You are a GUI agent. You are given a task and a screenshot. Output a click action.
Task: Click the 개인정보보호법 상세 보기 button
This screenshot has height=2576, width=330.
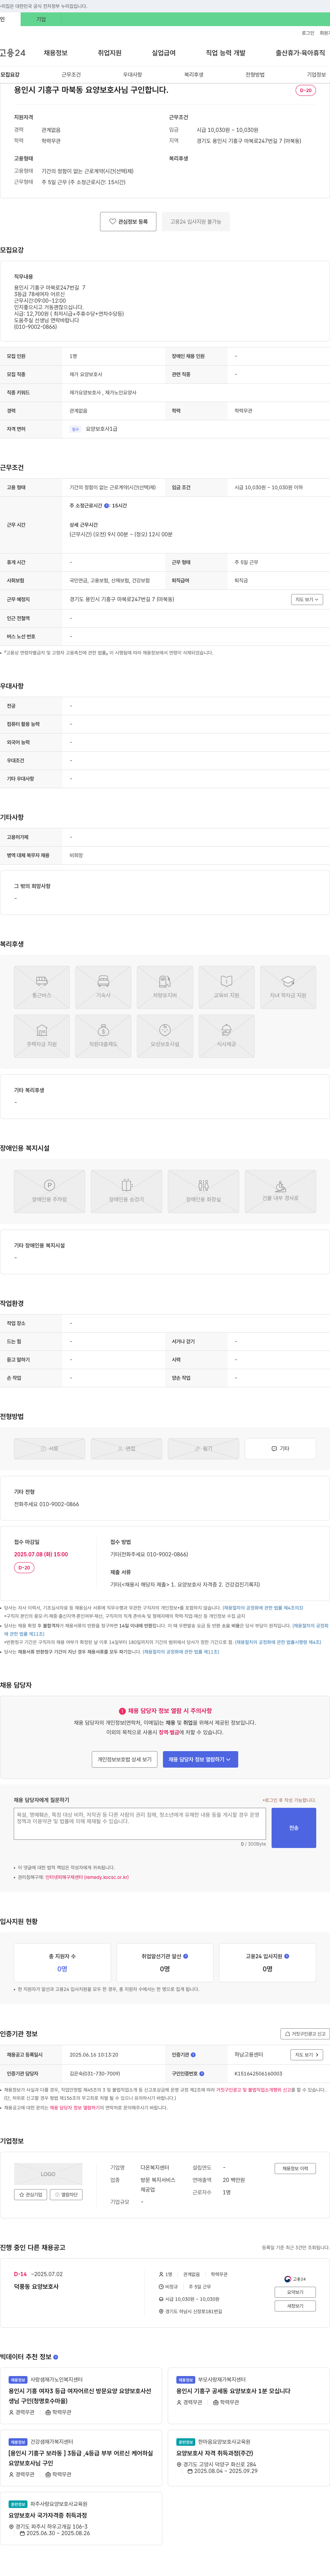pos(125,1759)
